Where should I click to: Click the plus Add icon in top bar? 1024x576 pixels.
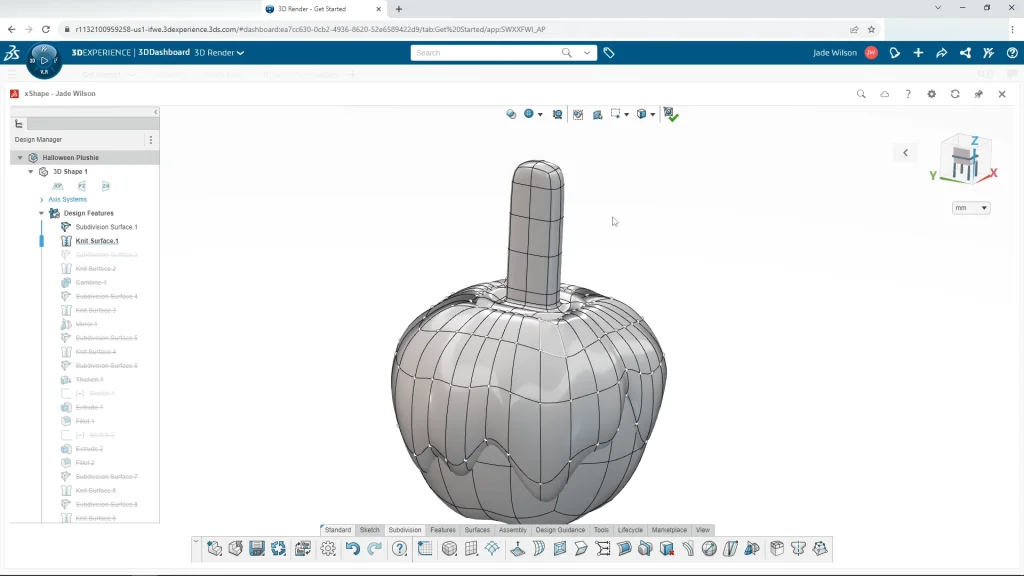click(918, 53)
